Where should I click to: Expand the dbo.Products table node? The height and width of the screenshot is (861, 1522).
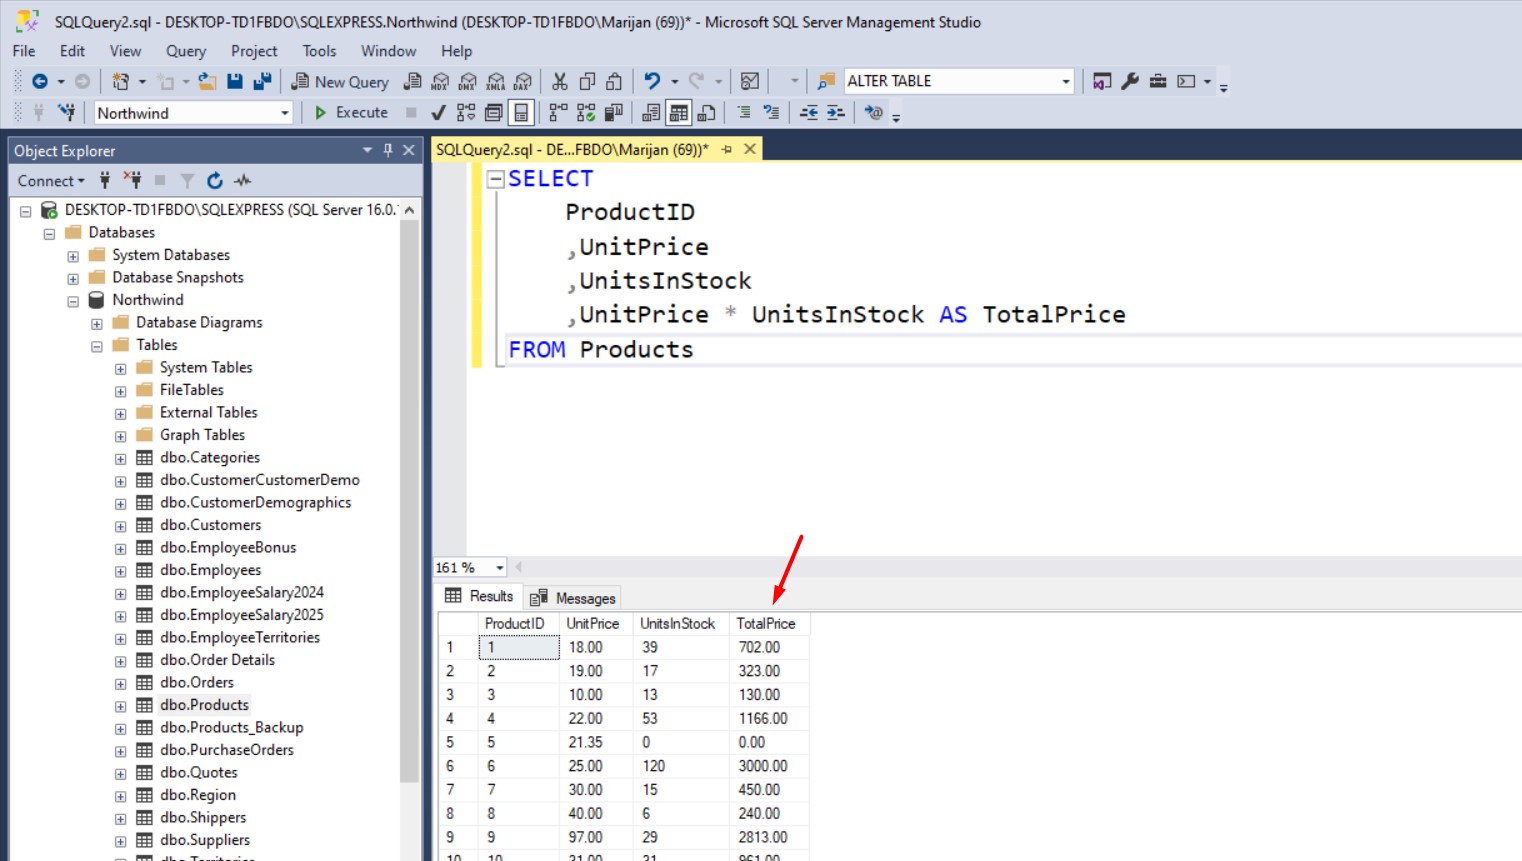[x=121, y=706]
